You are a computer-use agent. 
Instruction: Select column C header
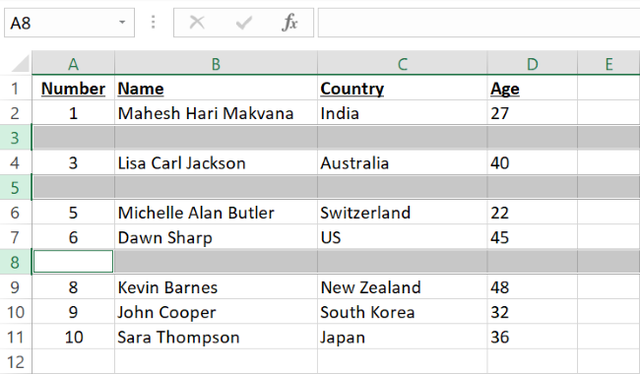tap(402, 64)
